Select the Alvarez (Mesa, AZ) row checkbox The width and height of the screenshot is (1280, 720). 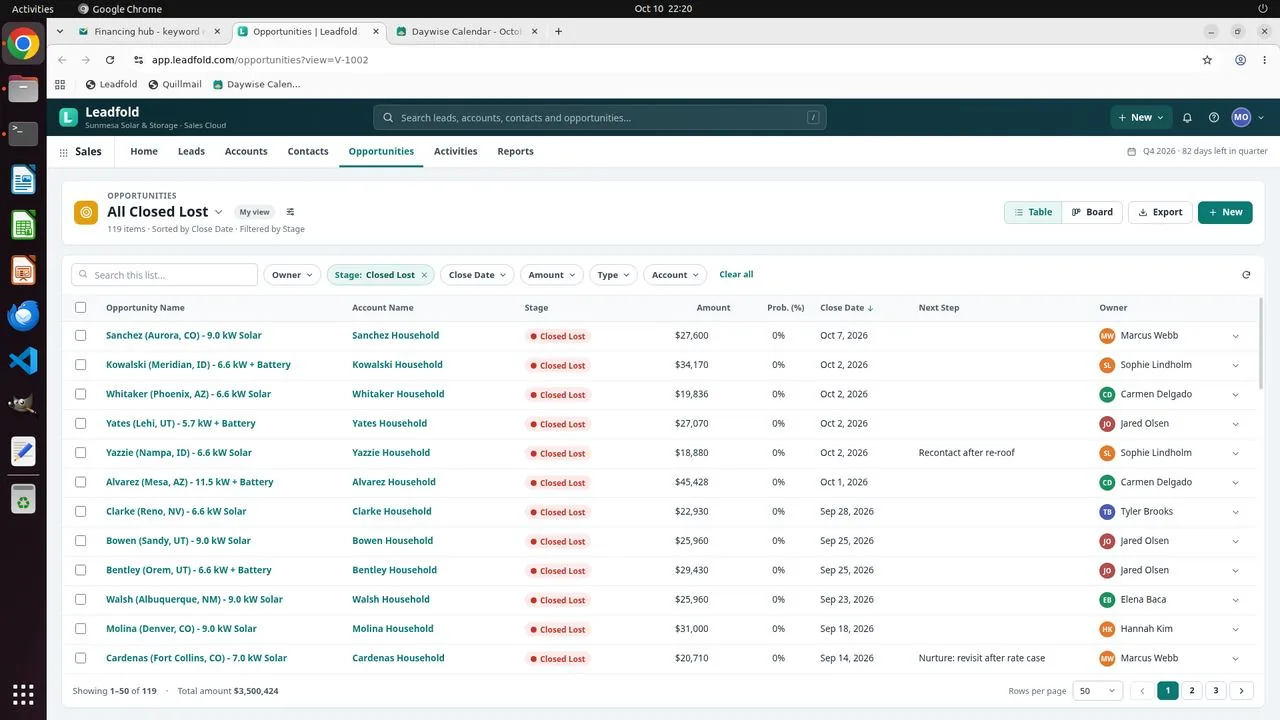81,482
